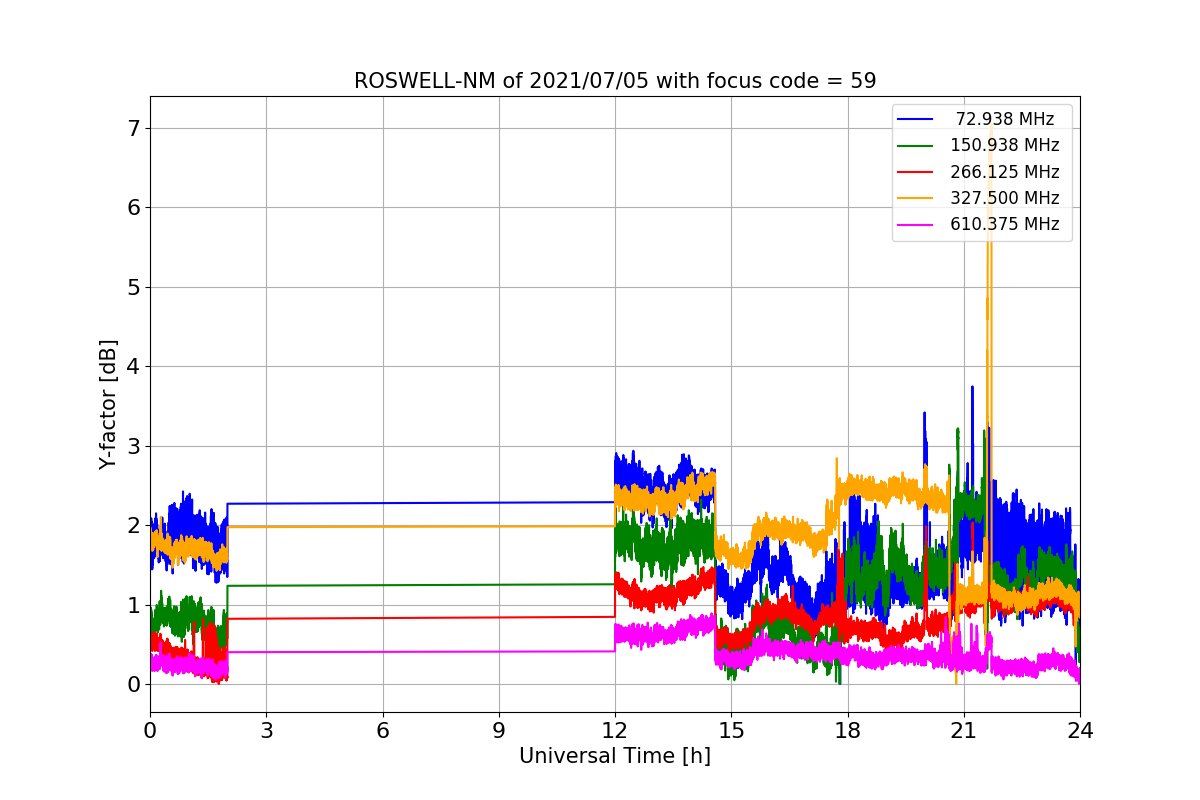This screenshot has height=800, width=1200.
Task: Click y-axis tick label 3
Action: [x=134, y=446]
